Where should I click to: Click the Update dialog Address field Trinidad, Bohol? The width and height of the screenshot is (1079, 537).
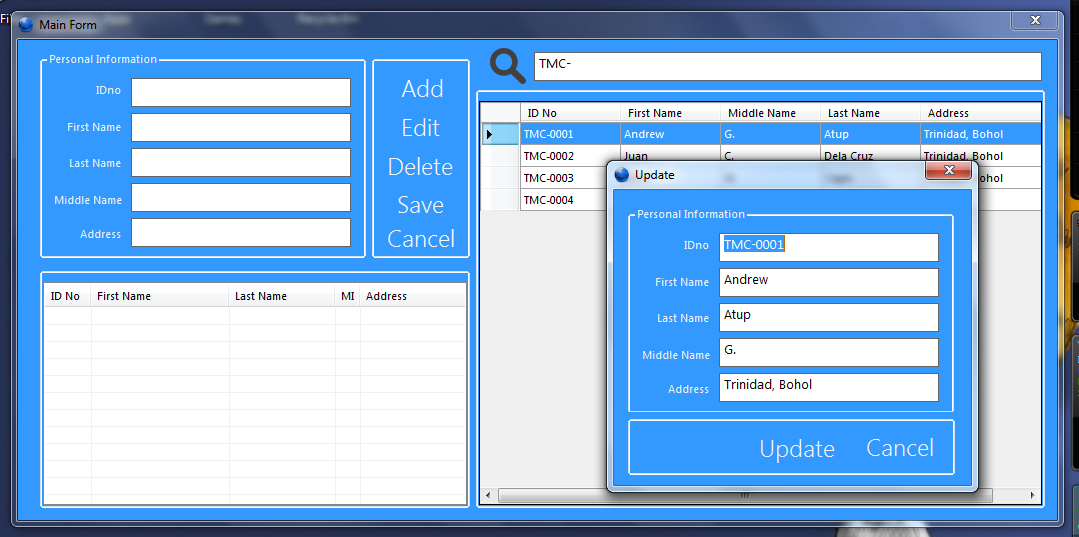829,388
